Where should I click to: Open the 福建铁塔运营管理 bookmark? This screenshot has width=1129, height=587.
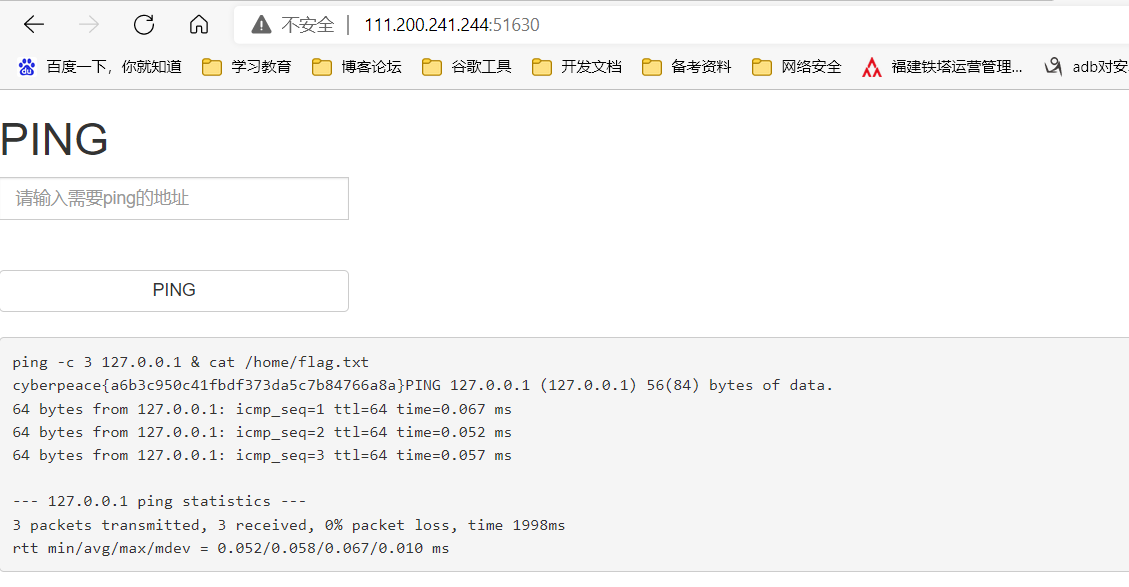pos(943,67)
